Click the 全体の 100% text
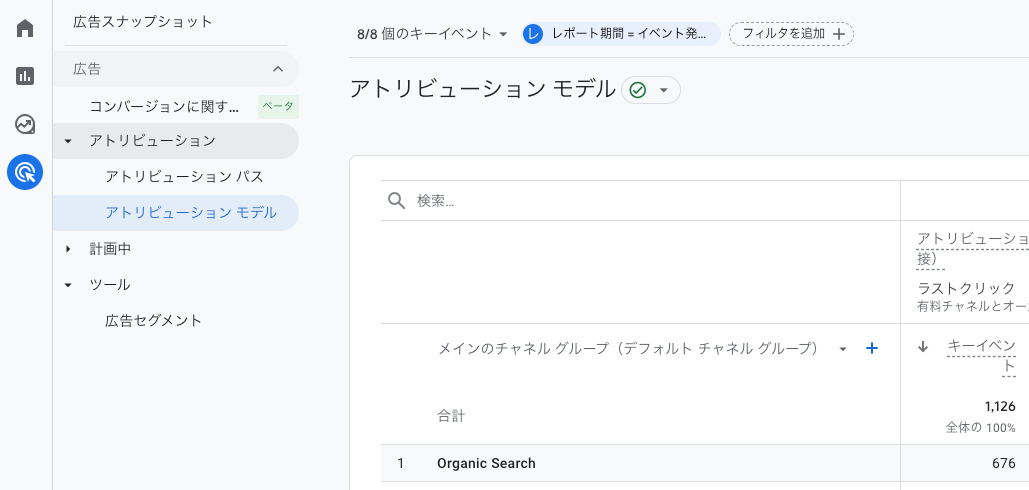This screenshot has width=1029, height=490. (x=980, y=428)
